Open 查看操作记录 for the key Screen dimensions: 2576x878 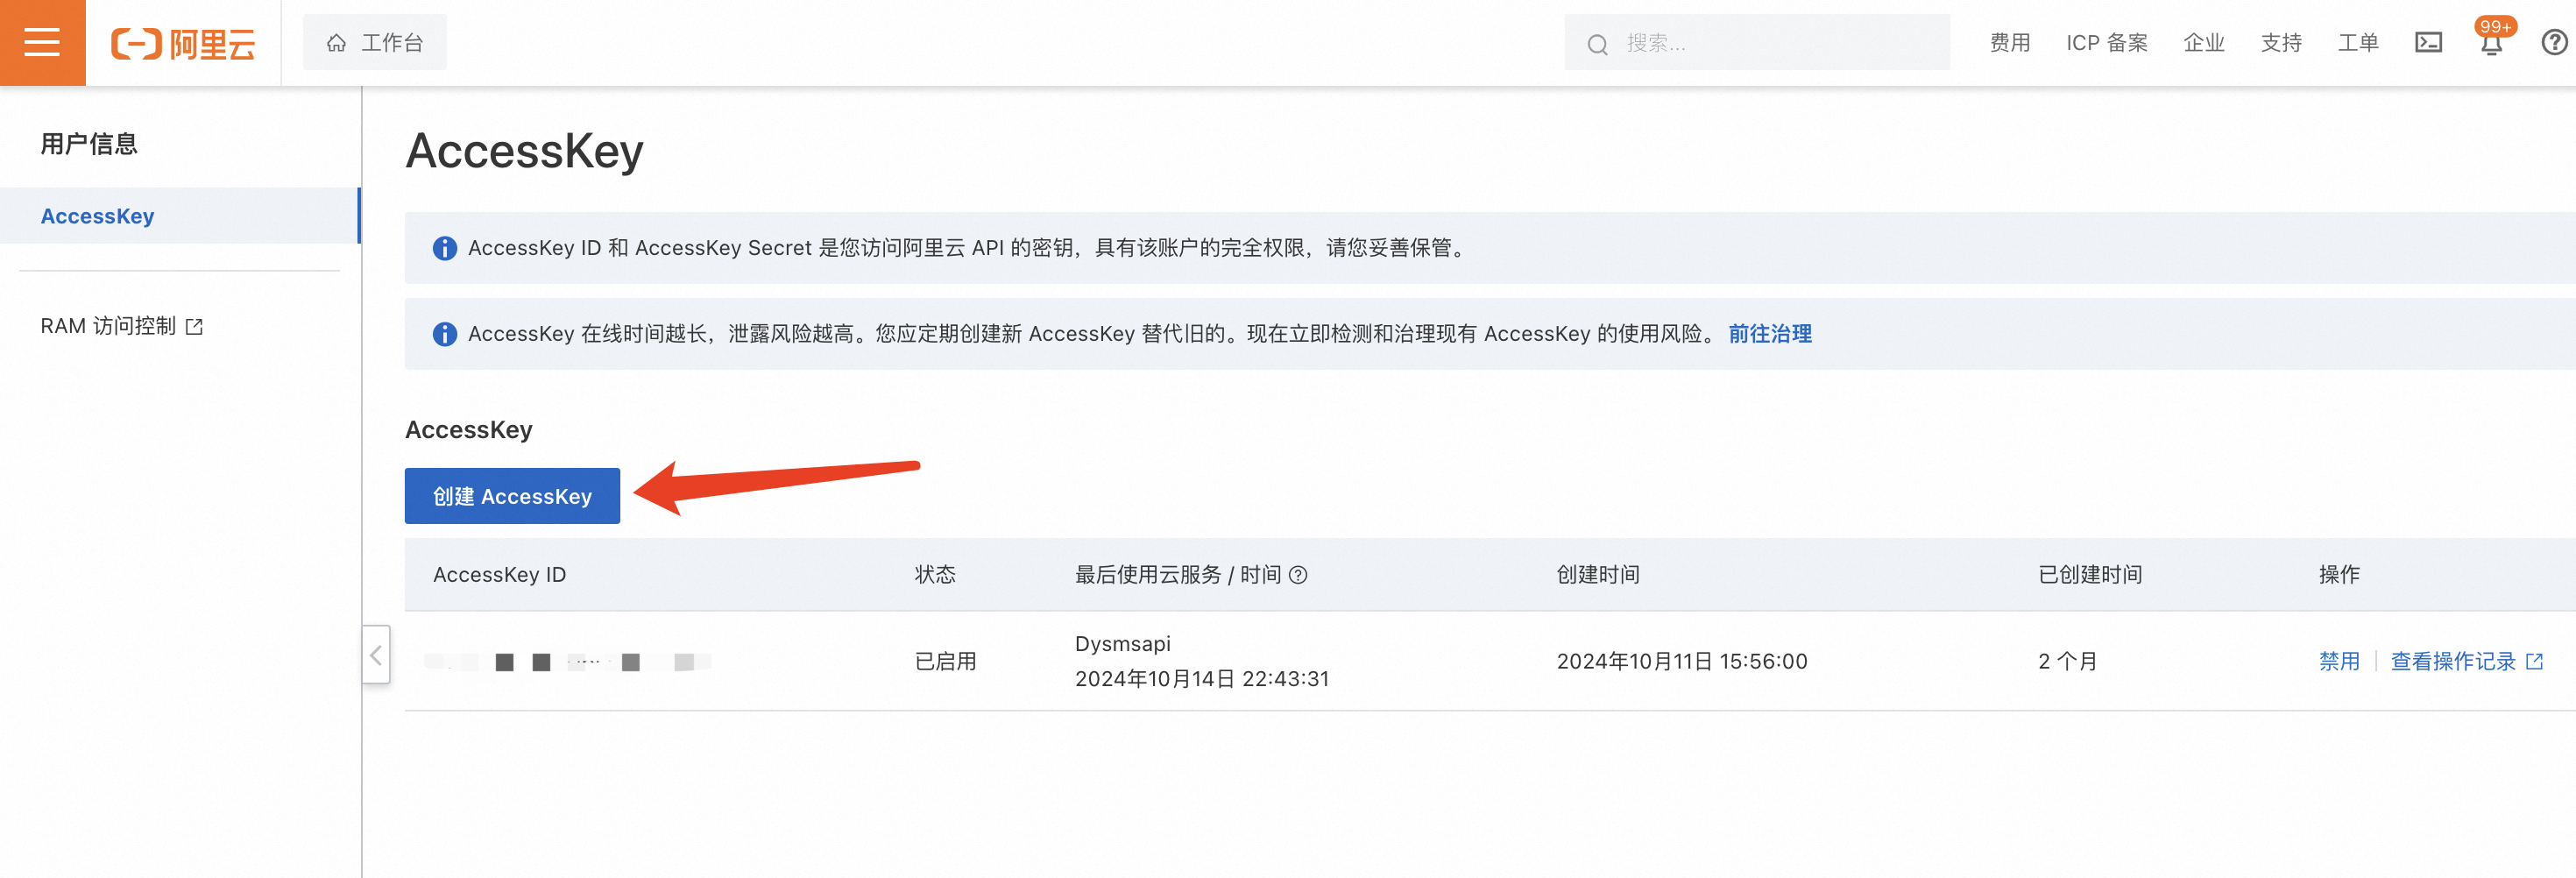(x=2453, y=662)
